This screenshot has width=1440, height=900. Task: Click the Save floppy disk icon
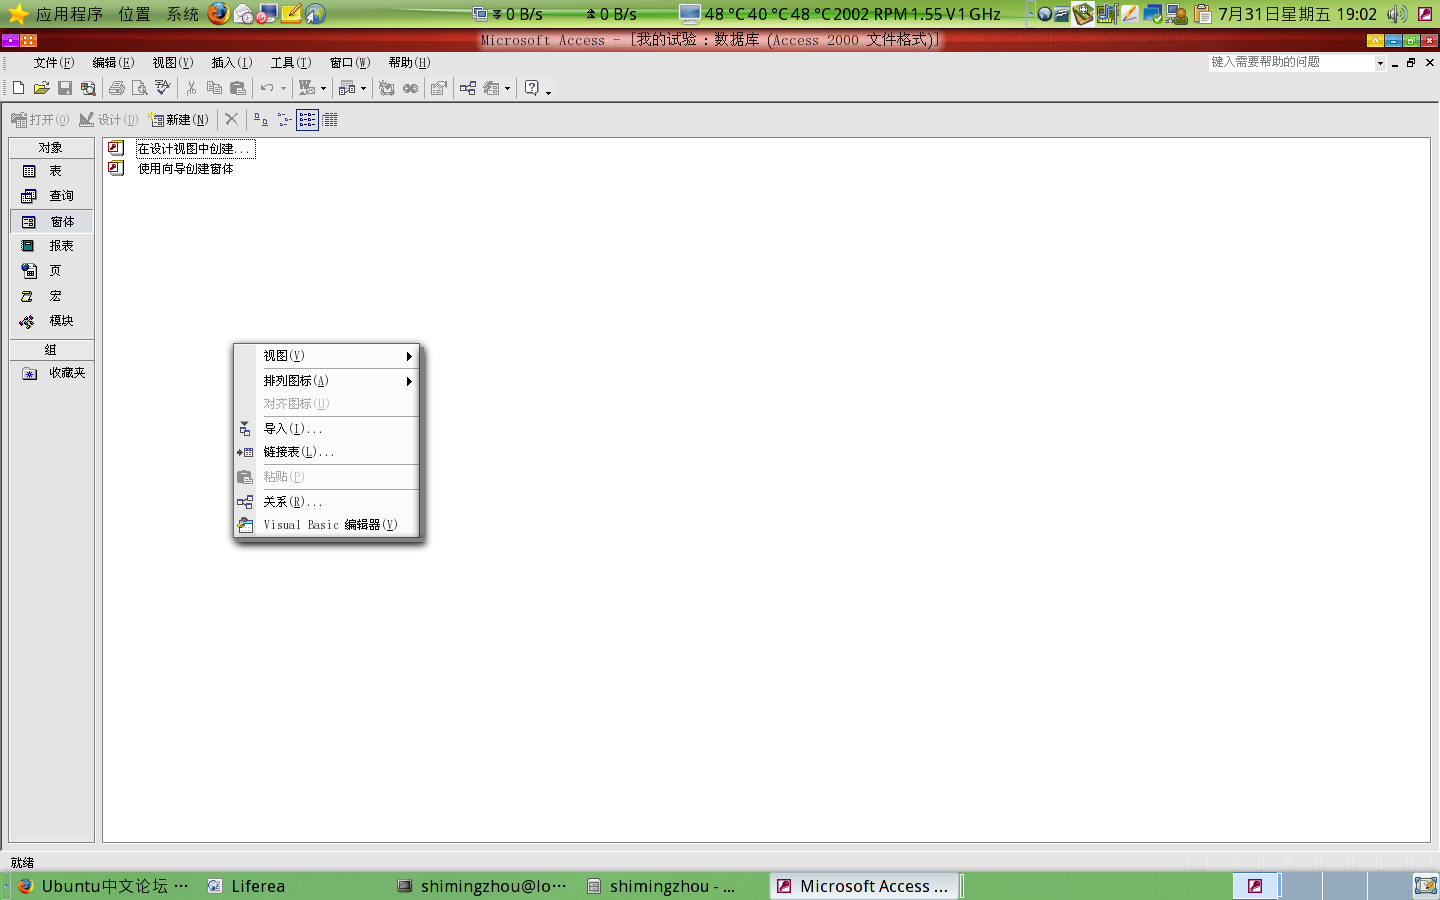[65, 88]
